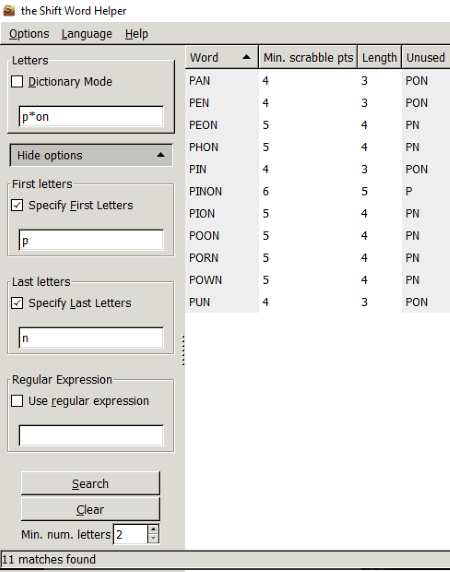Click the Word column sort arrow
The width and height of the screenshot is (450, 572).
(x=247, y=57)
